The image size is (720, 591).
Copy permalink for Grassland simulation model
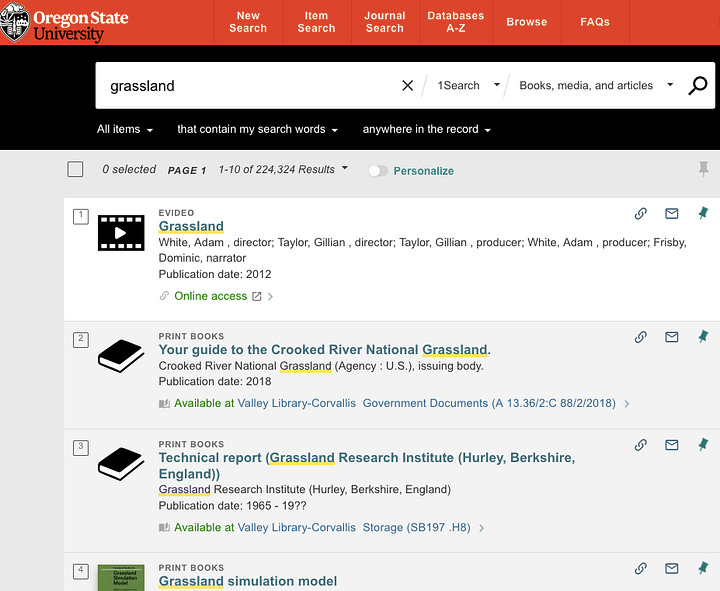[641, 568]
